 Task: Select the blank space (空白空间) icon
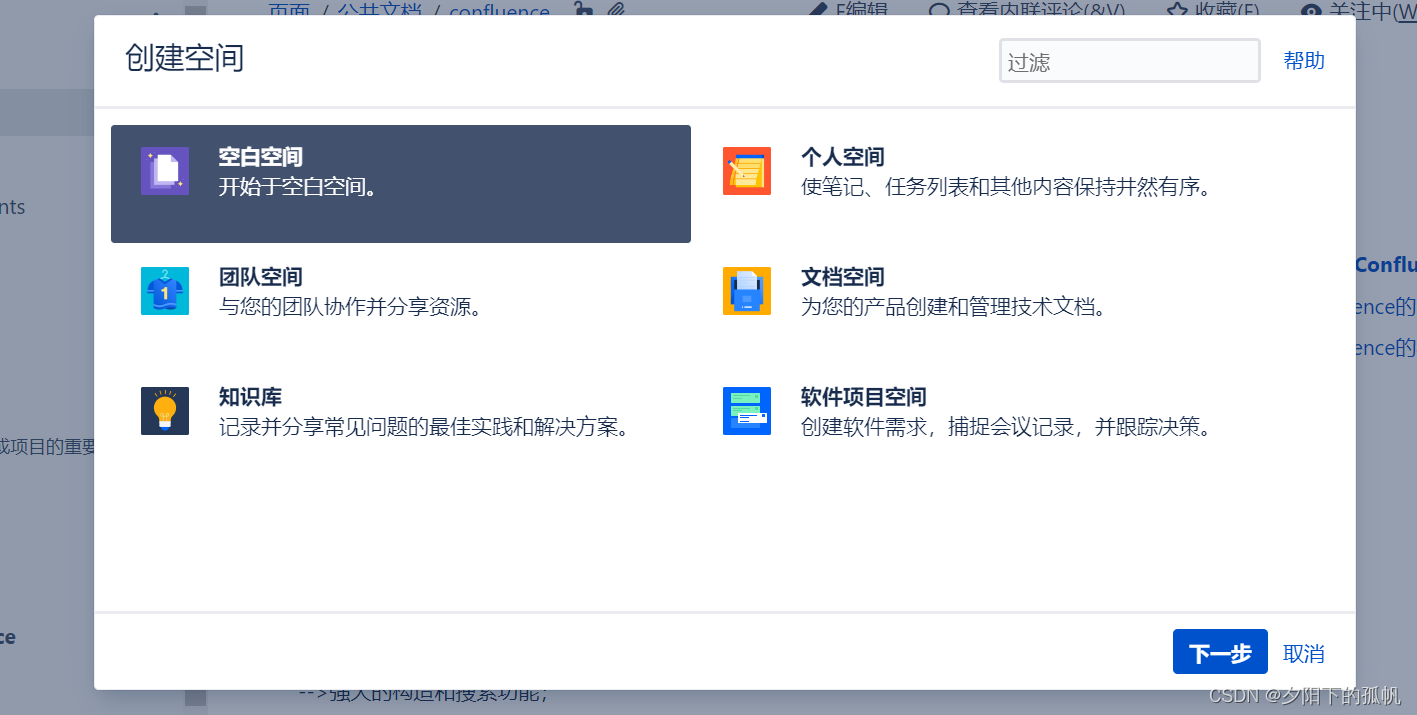click(x=165, y=171)
